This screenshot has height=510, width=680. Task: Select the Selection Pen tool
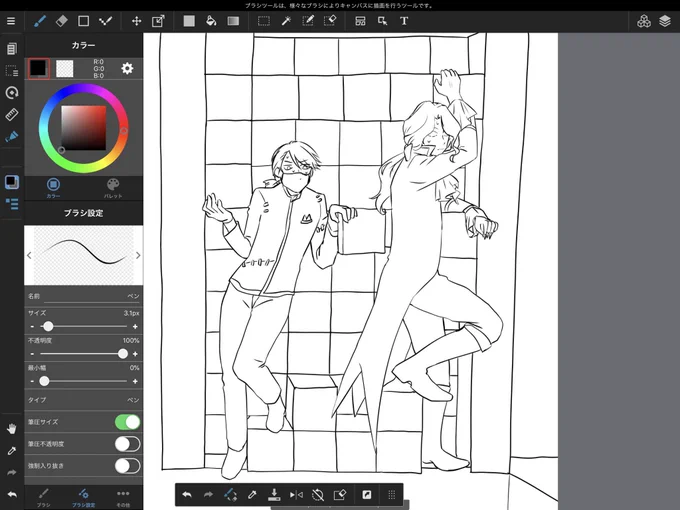[308, 21]
